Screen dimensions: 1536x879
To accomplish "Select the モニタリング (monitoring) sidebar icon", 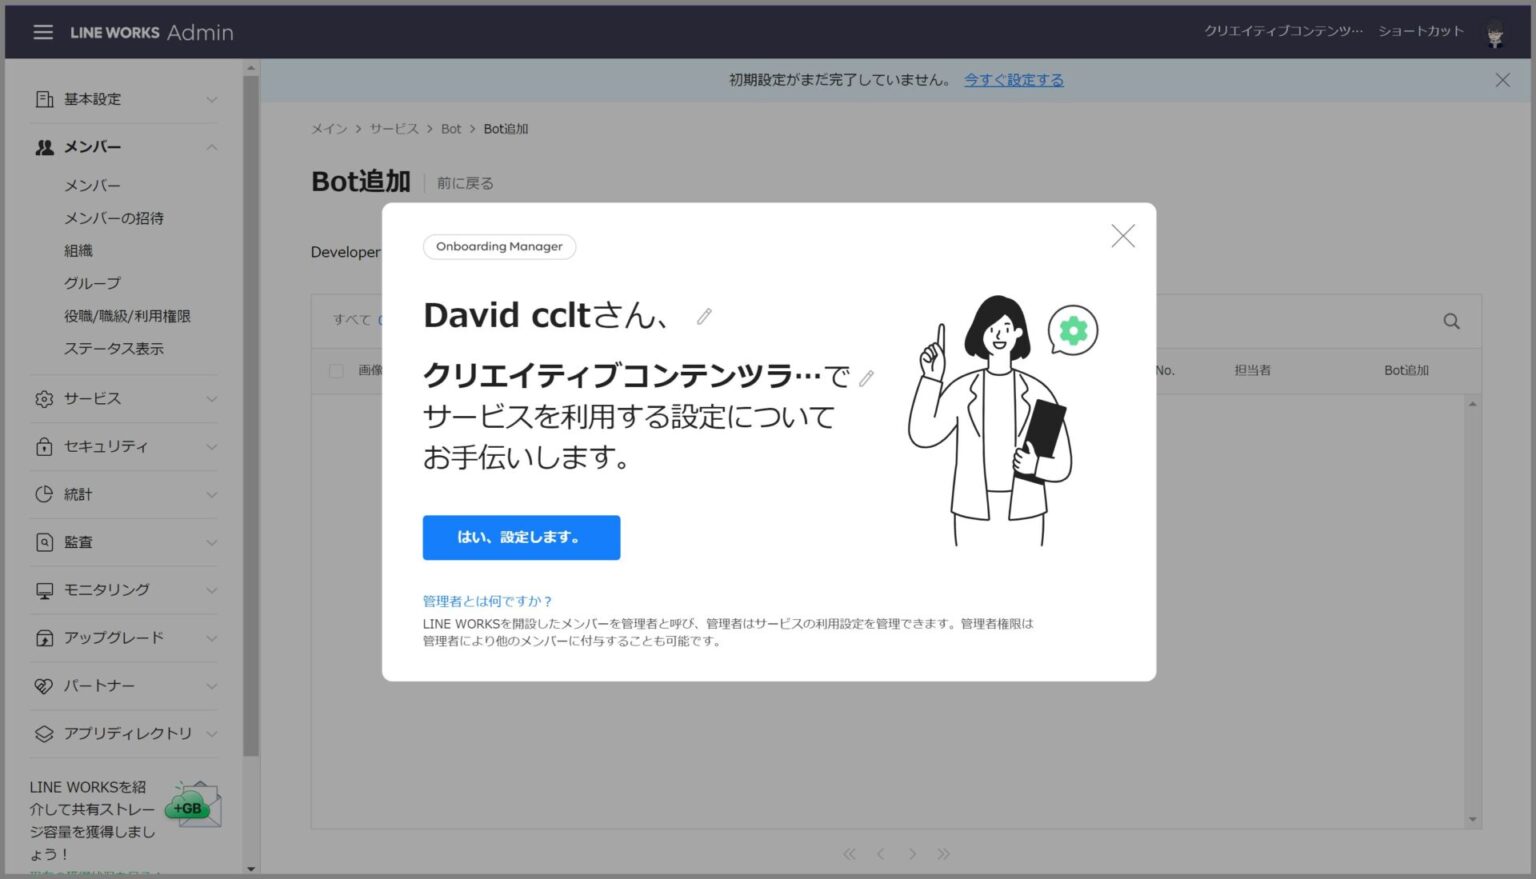I will (43, 590).
